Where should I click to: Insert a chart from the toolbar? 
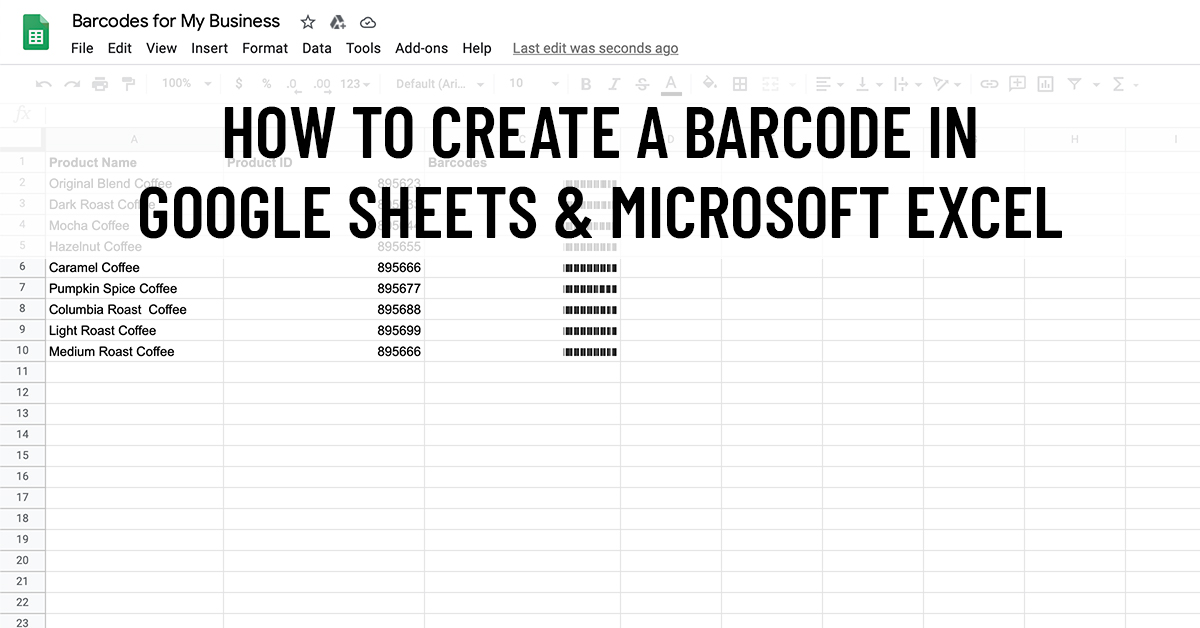1044,84
